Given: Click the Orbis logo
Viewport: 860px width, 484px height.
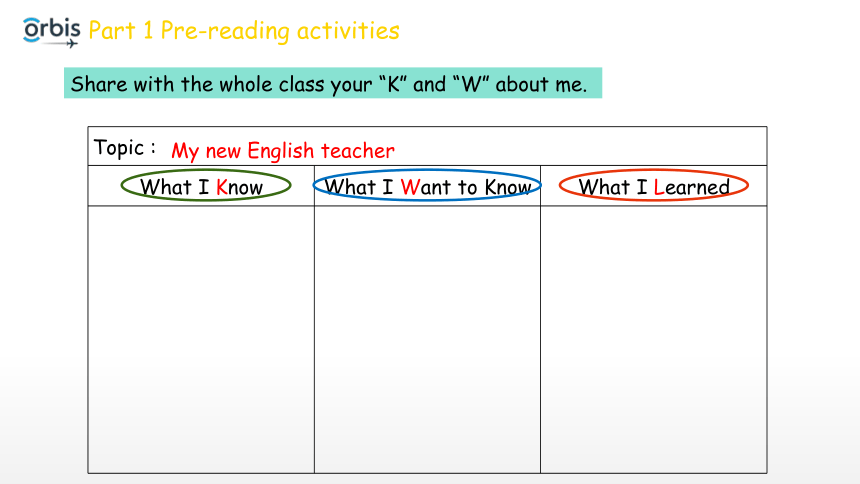Looking at the screenshot, I should (52, 32).
